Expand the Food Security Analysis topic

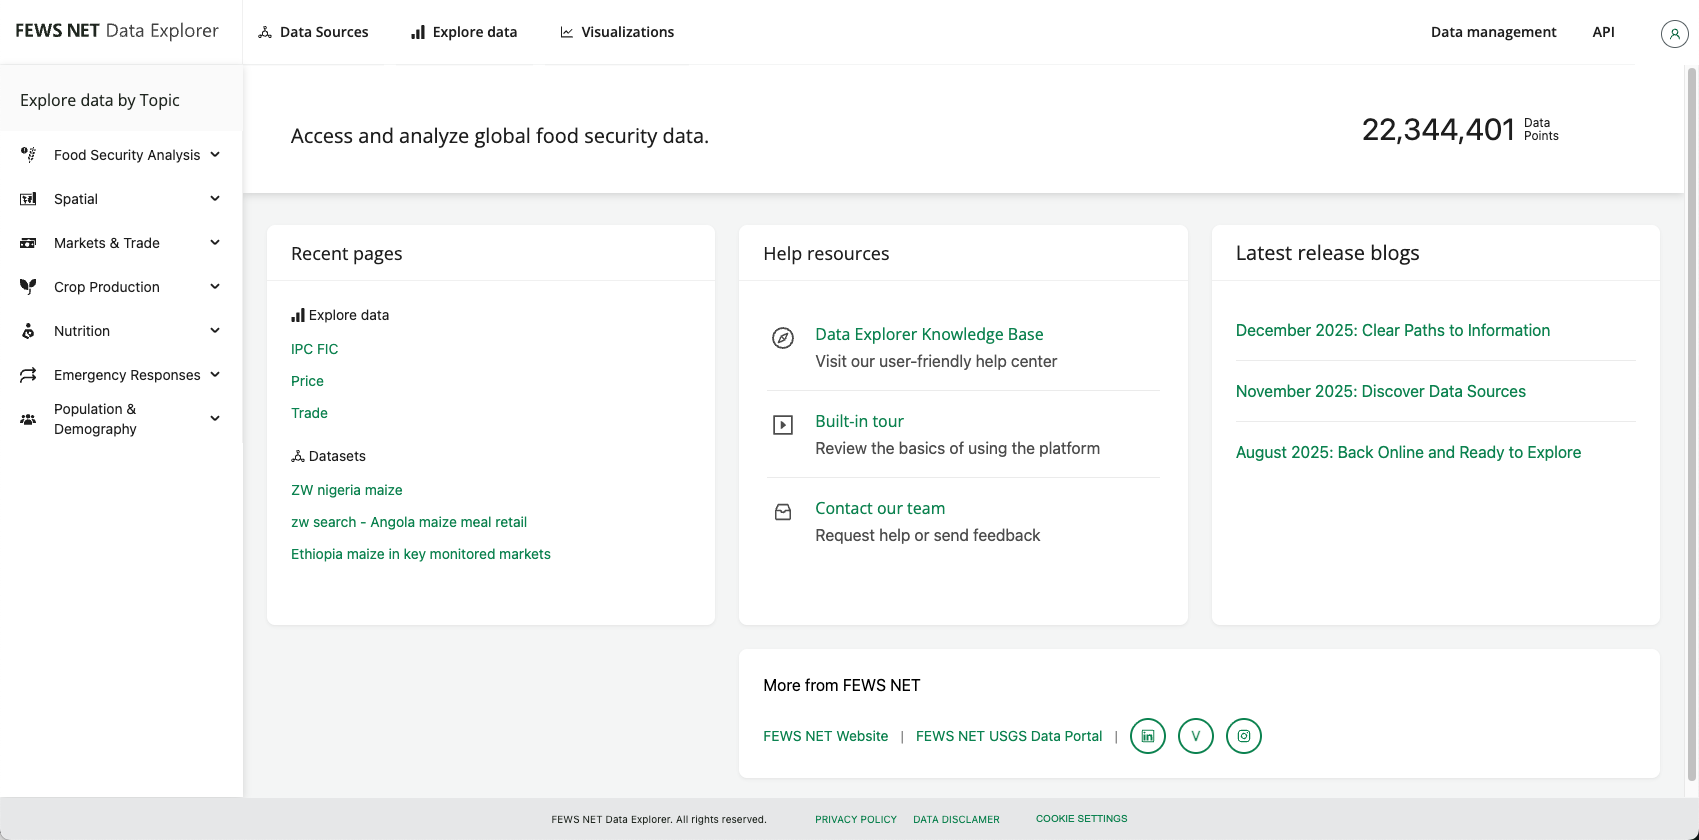point(215,155)
